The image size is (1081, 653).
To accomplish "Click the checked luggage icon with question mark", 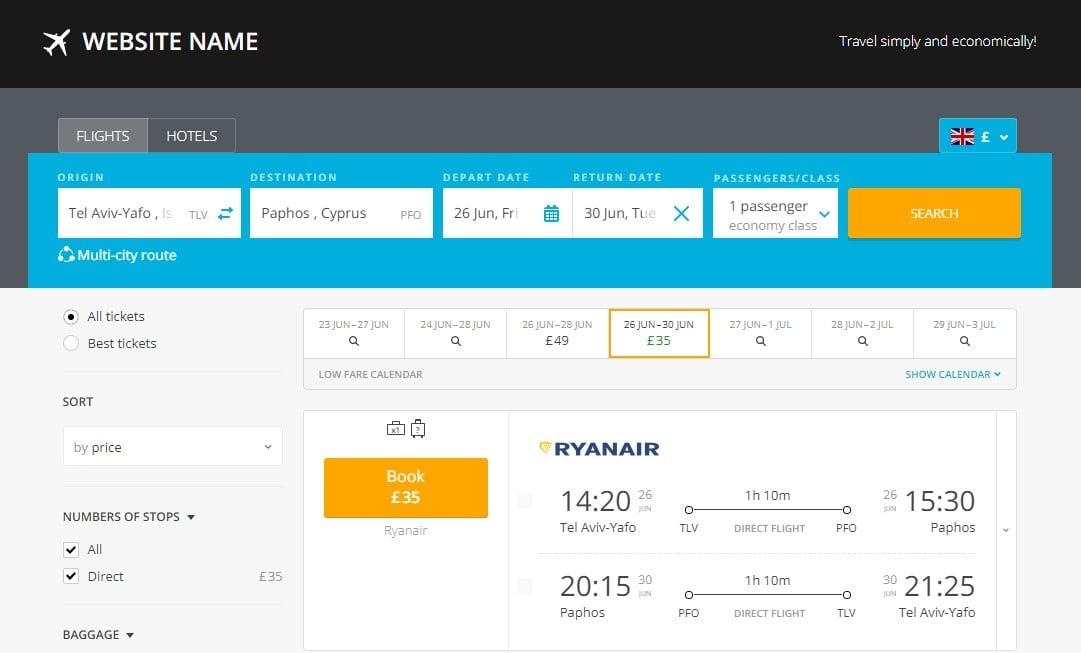I will click(418, 428).
